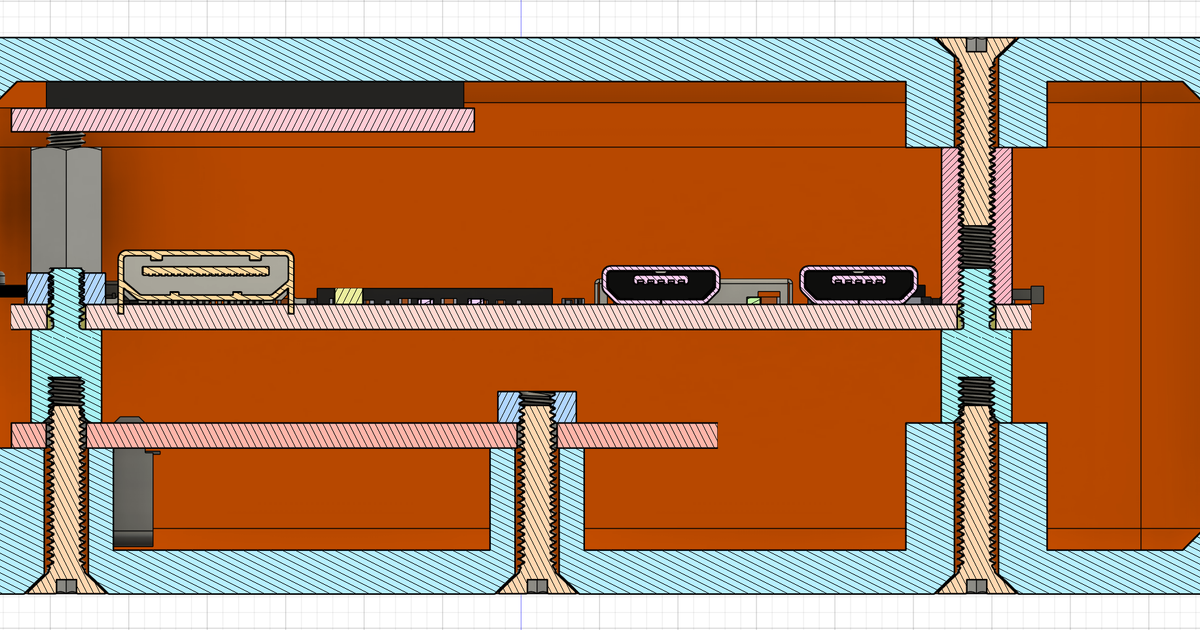Click the top-right countersunk screw head
The height and width of the screenshot is (630, 1200).
(976, 47)
